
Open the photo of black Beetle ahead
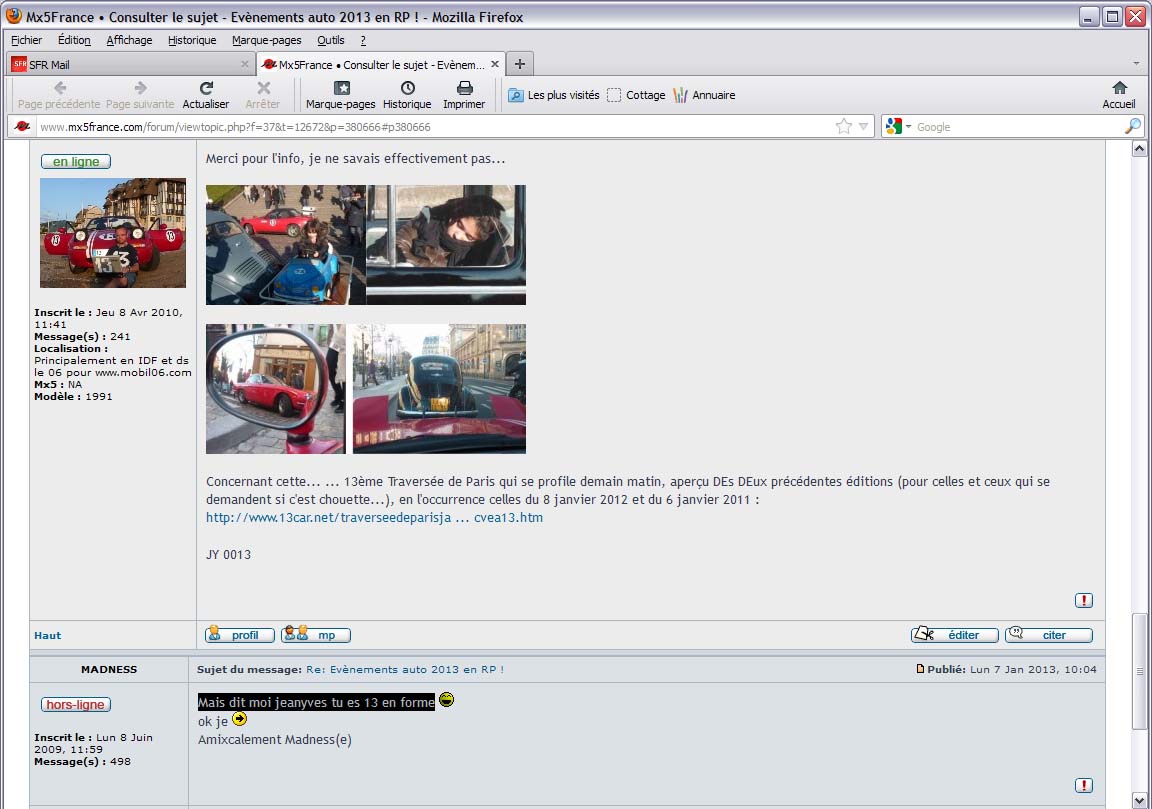pos(439,389)
